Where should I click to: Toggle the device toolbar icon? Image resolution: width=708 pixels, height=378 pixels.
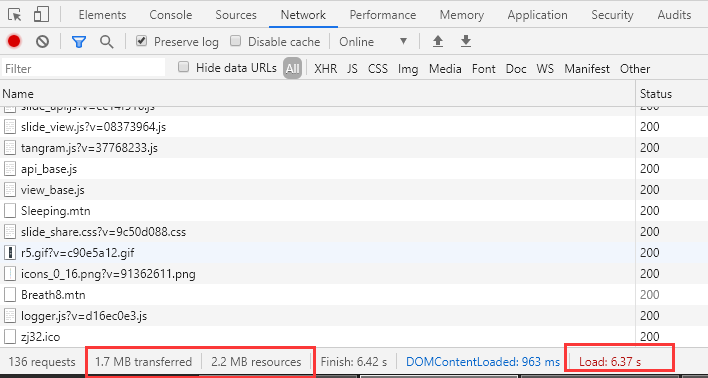(x=42, y=14)
